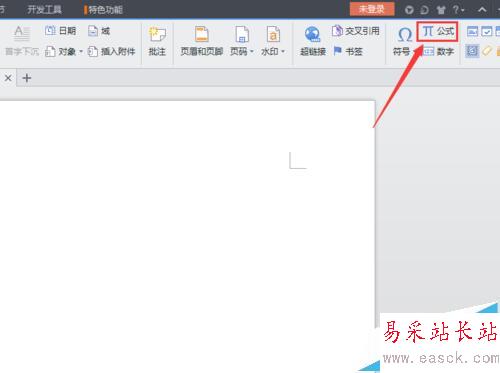Viewport: 500px width, 373px height.
Task: Add a 批注 comment
Action: 157,42
